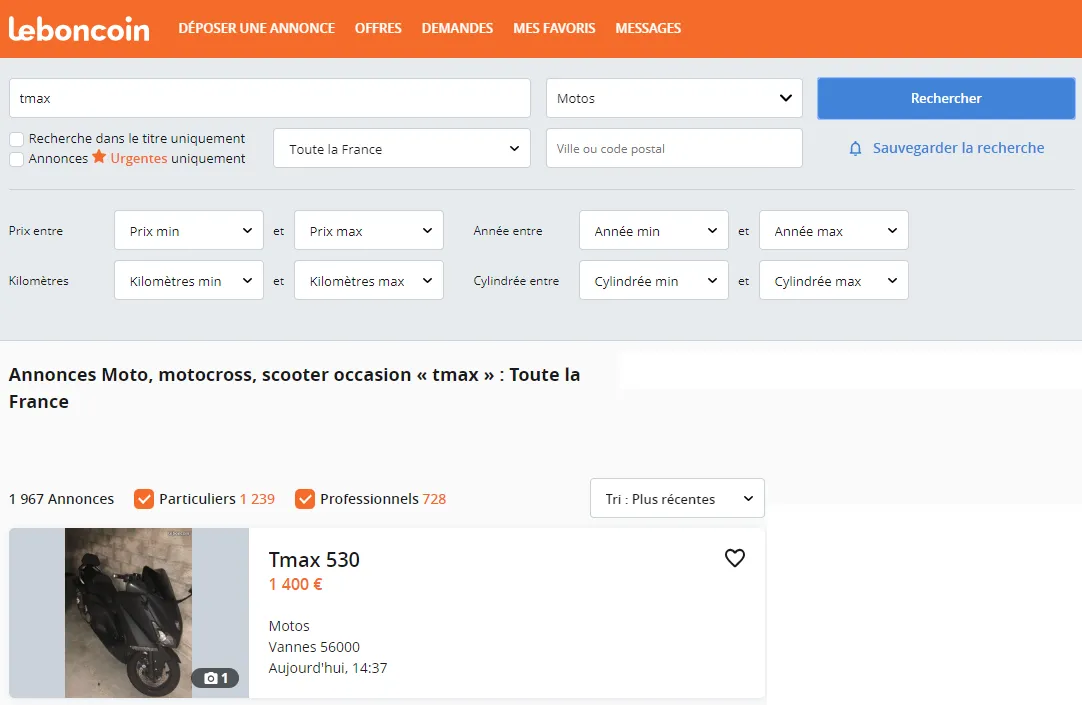This screenshot has width=1082, height=705.
Task: Click the 1 967 Annonces count
Action: point(61,499)
